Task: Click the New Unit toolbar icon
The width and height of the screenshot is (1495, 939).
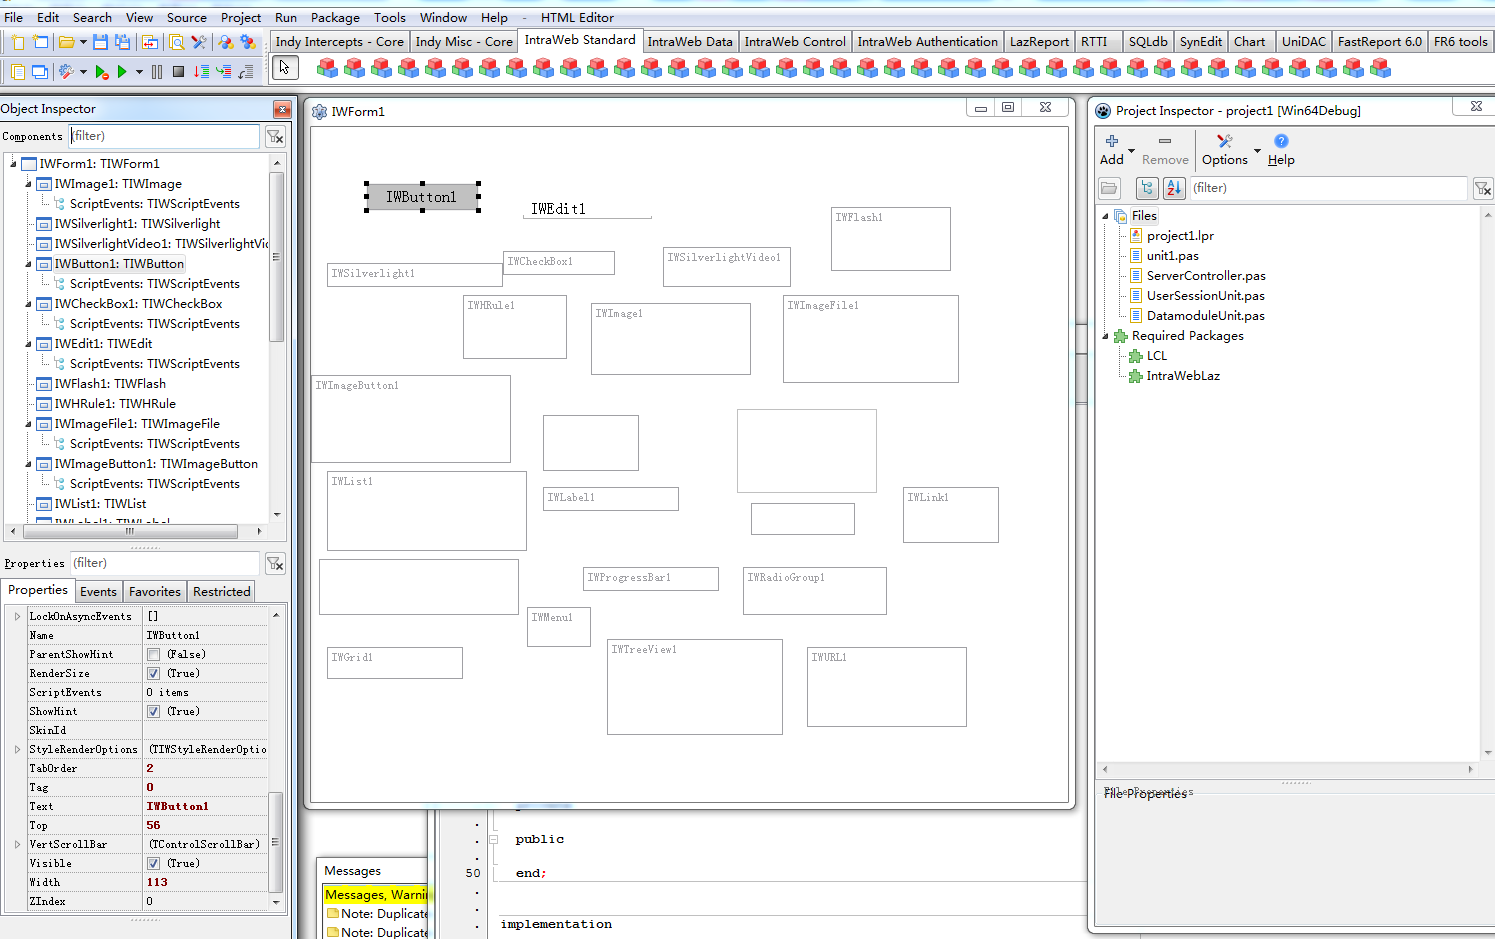Action: (x=17, y=42)
